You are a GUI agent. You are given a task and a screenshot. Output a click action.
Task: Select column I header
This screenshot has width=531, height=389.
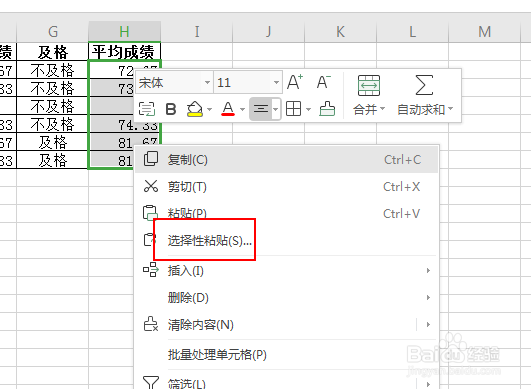(197, 32)
